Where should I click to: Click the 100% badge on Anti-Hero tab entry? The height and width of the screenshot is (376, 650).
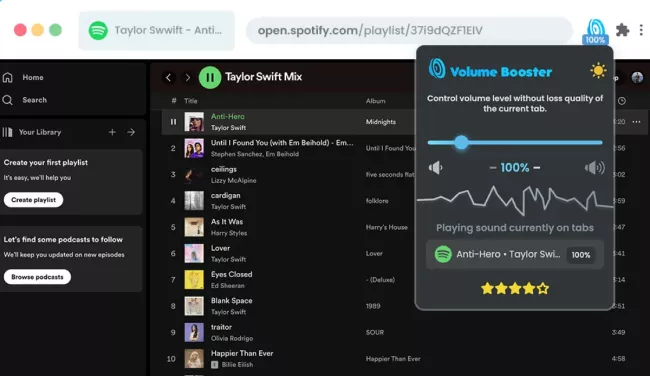coord(581,255)
